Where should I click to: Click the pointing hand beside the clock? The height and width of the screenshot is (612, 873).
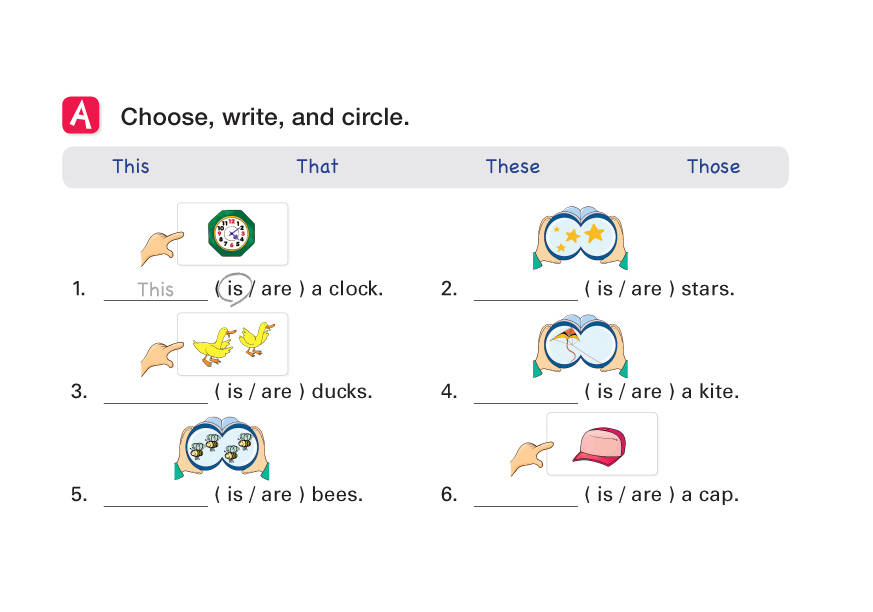coord(160,243)
